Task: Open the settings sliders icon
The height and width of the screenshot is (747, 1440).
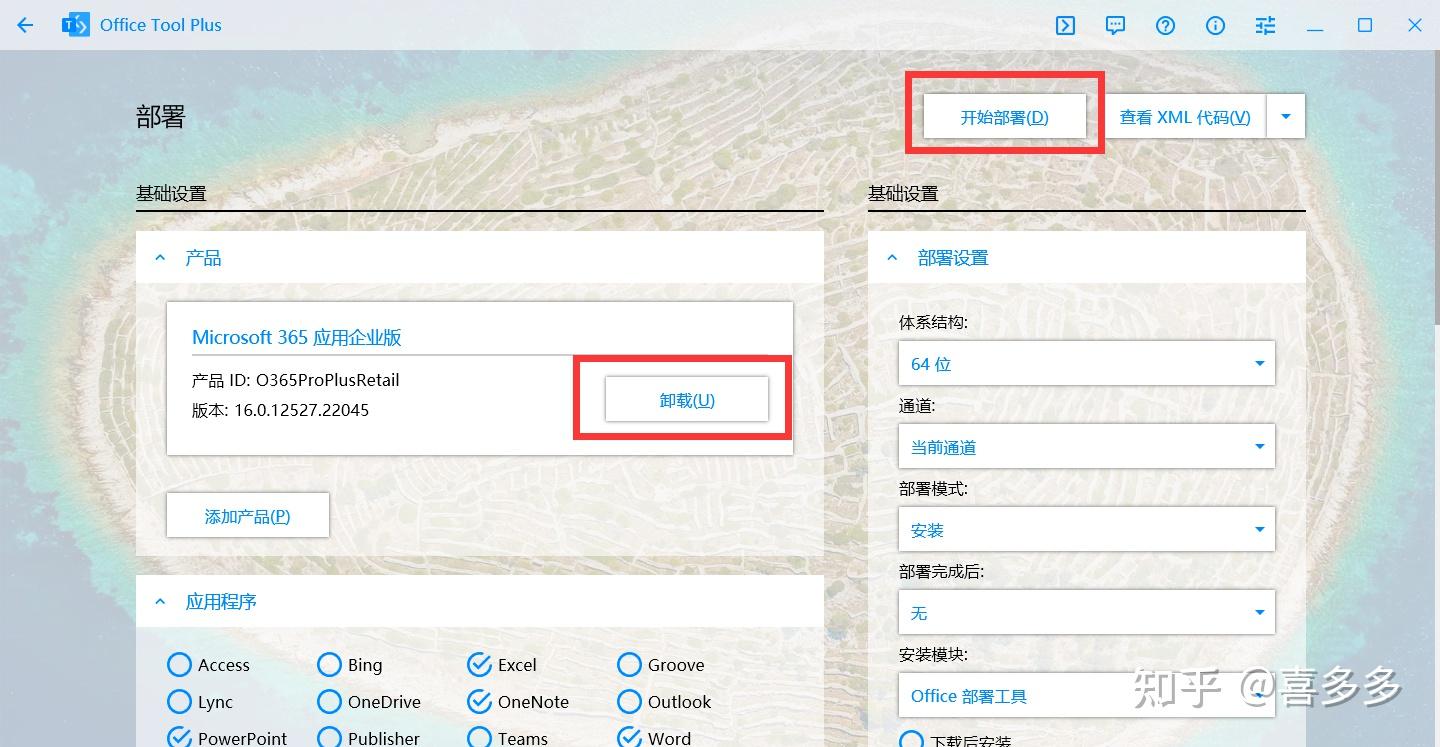Action: click(1266, 26)
